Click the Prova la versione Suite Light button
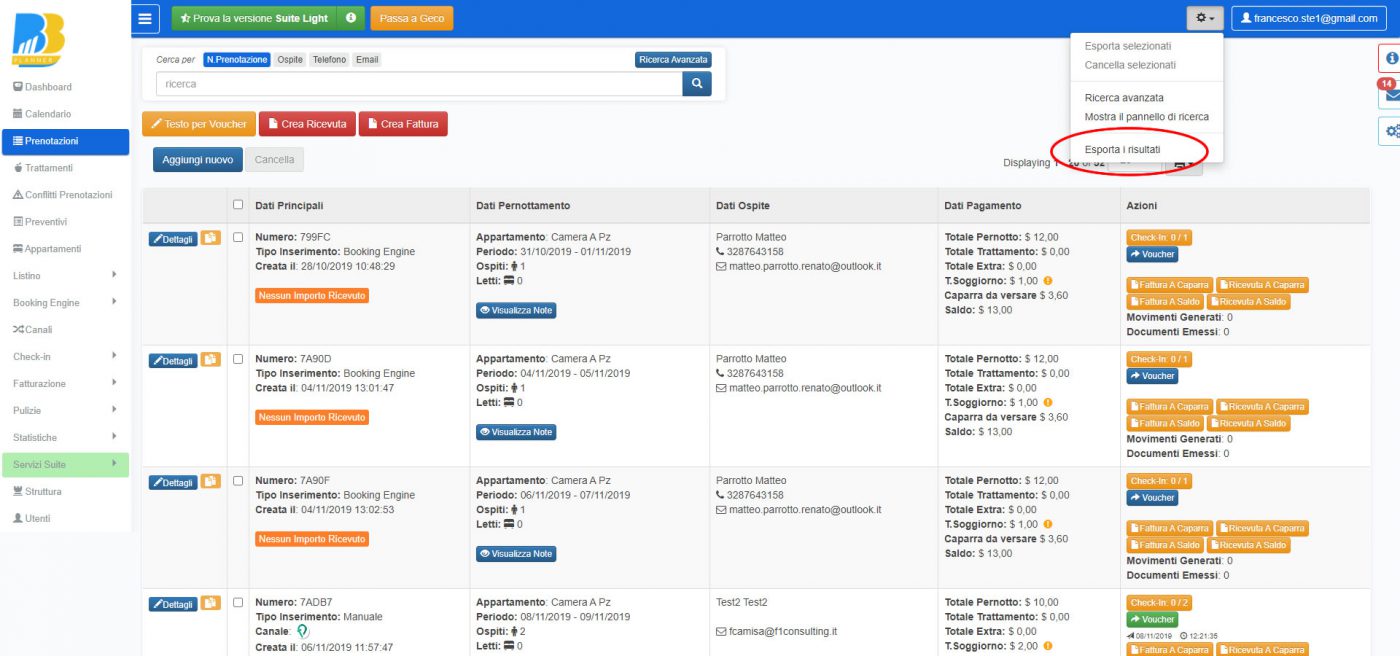Viewport: 1400px width, 656px height. pos(255,18)
